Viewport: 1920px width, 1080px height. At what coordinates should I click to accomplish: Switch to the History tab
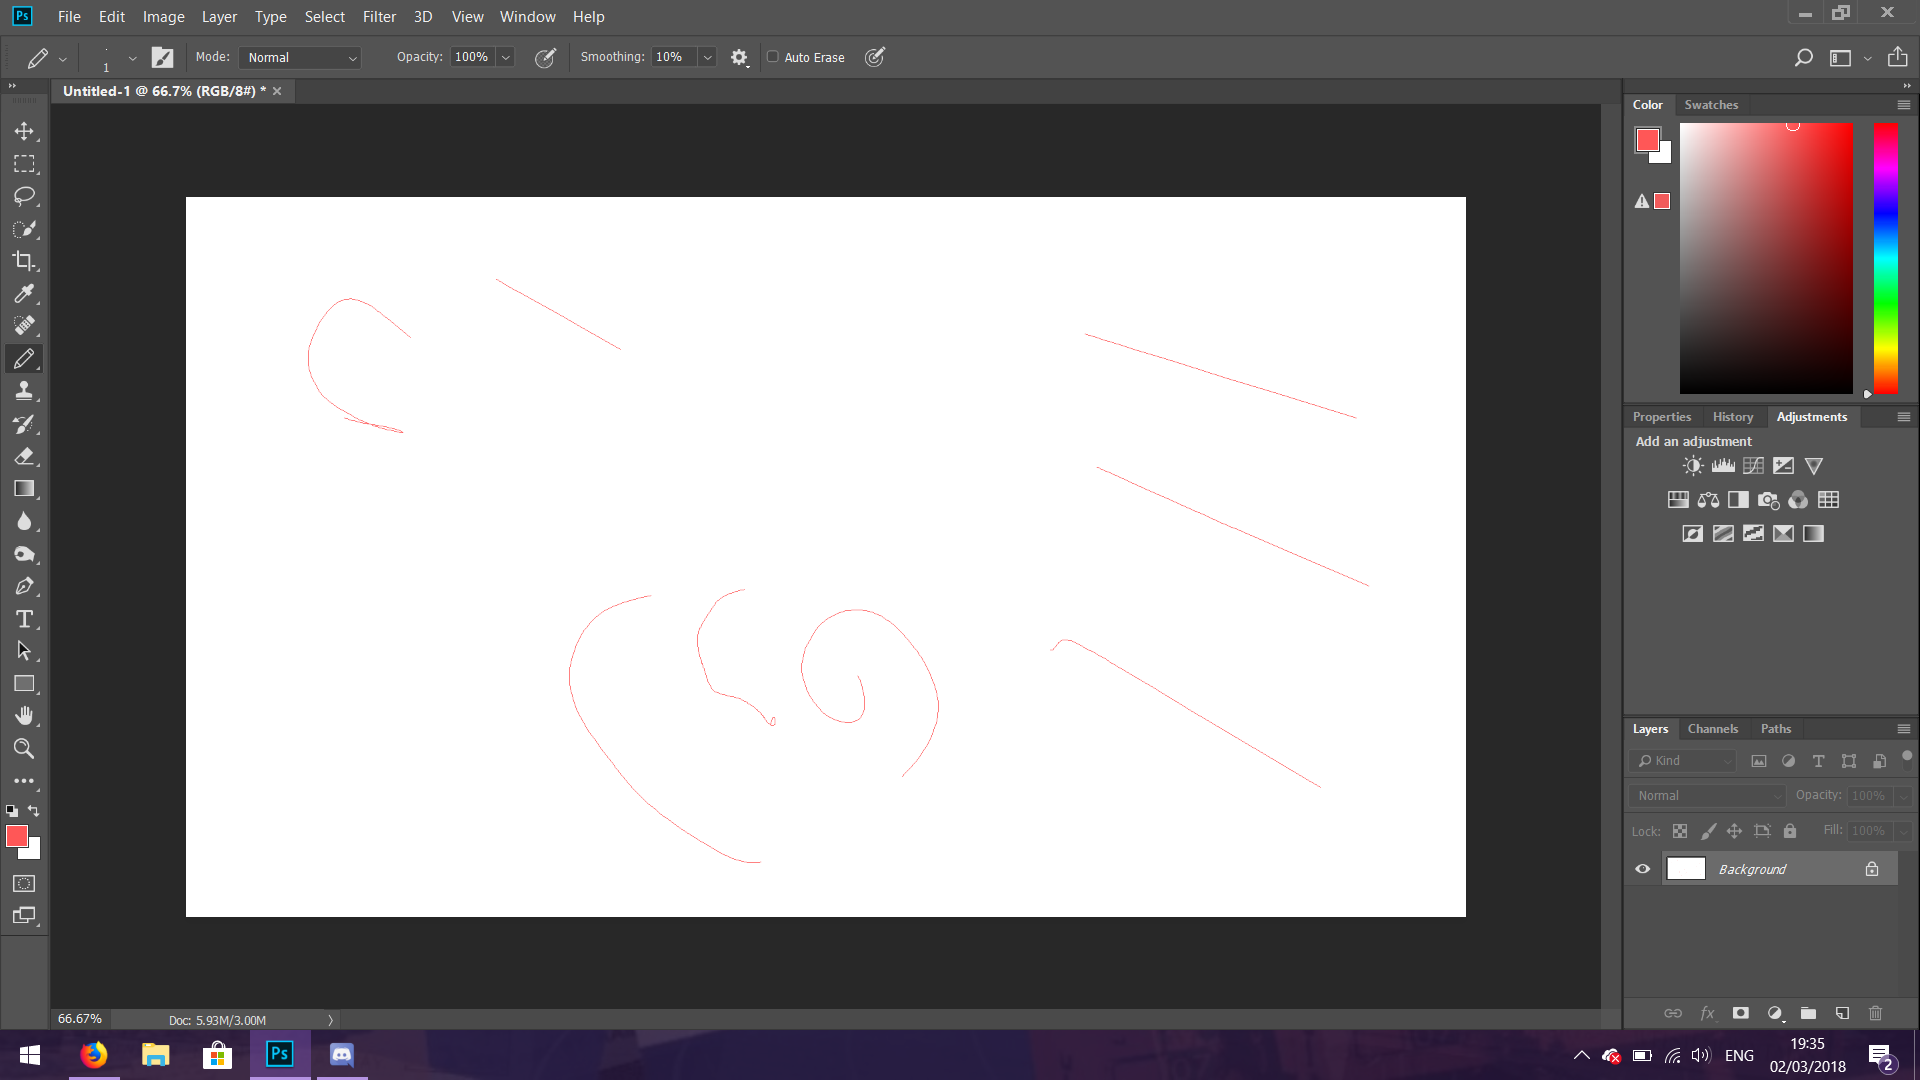tap(1731, 415)
